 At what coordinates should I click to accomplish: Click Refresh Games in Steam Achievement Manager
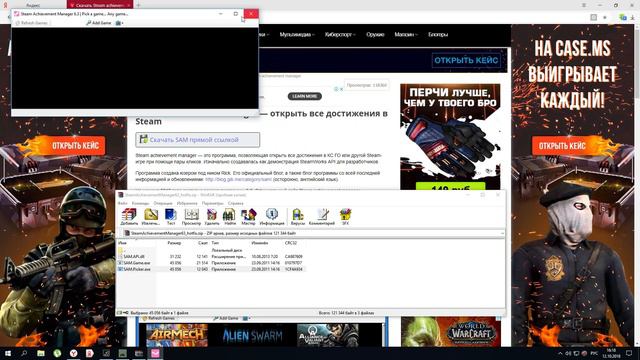31,23
